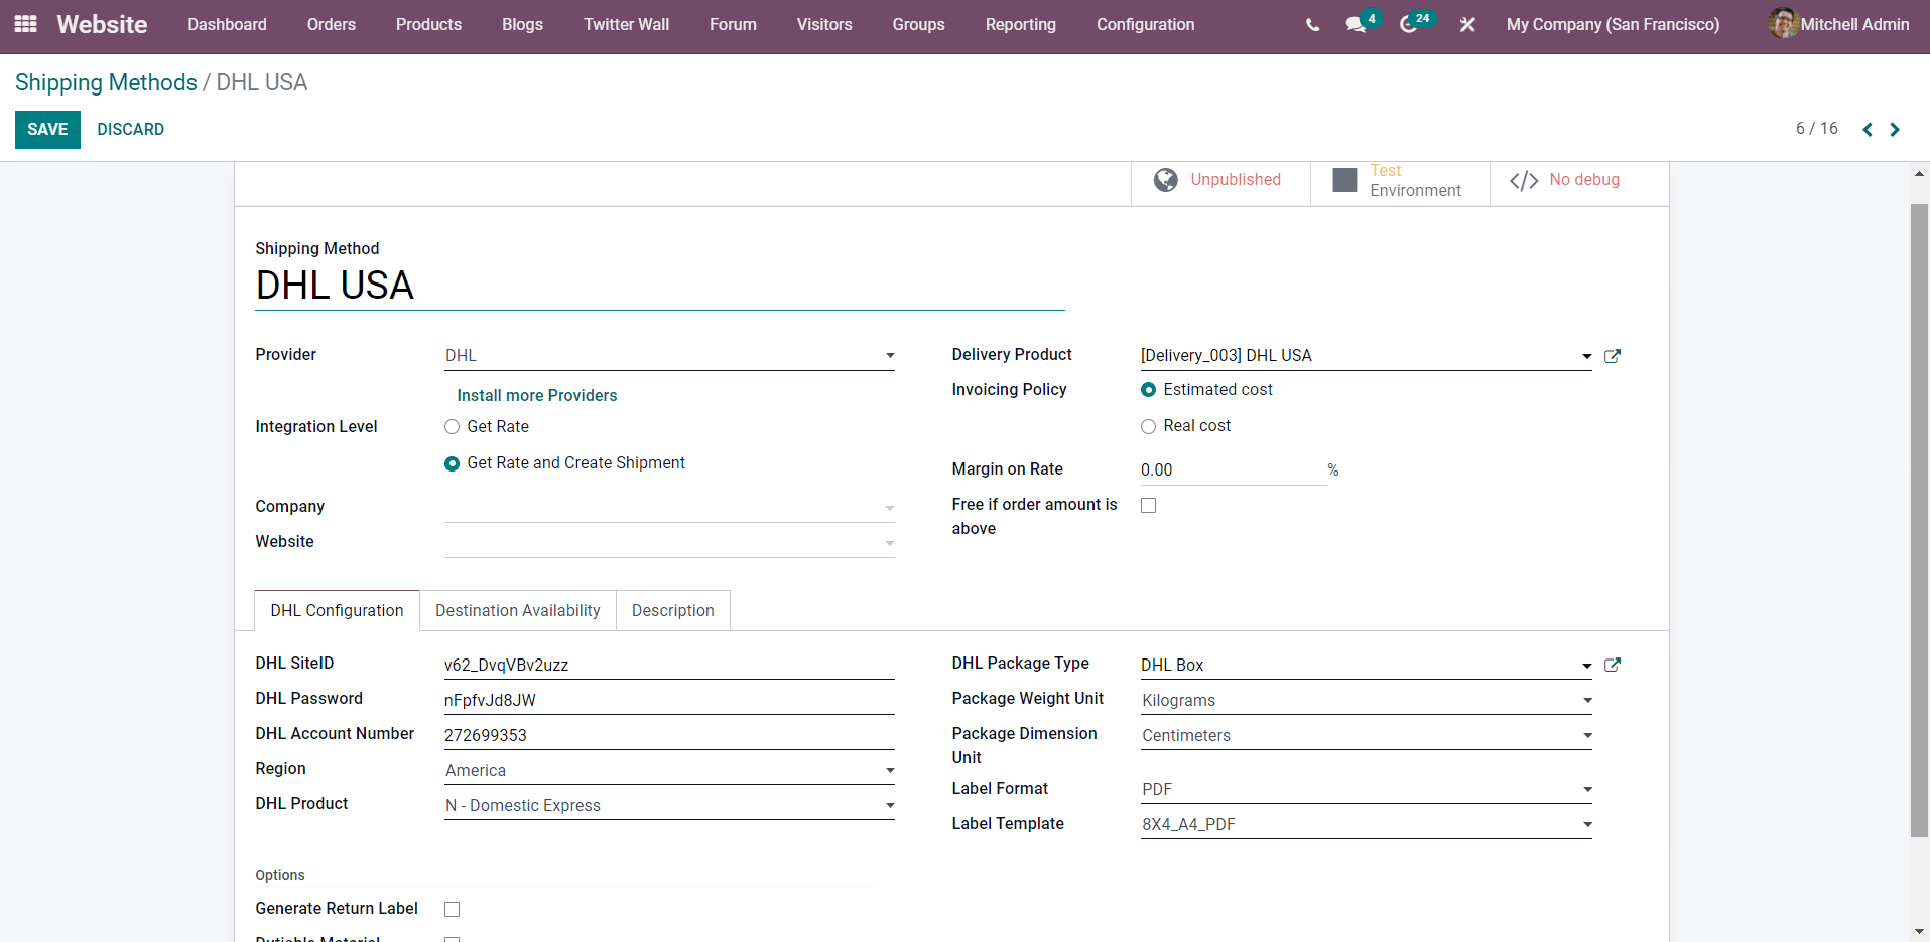Image resolution: width=1930 pixels, height=942 pixels.
Task: Open Delivery Product external link icon
Action: coord(1612,356)
